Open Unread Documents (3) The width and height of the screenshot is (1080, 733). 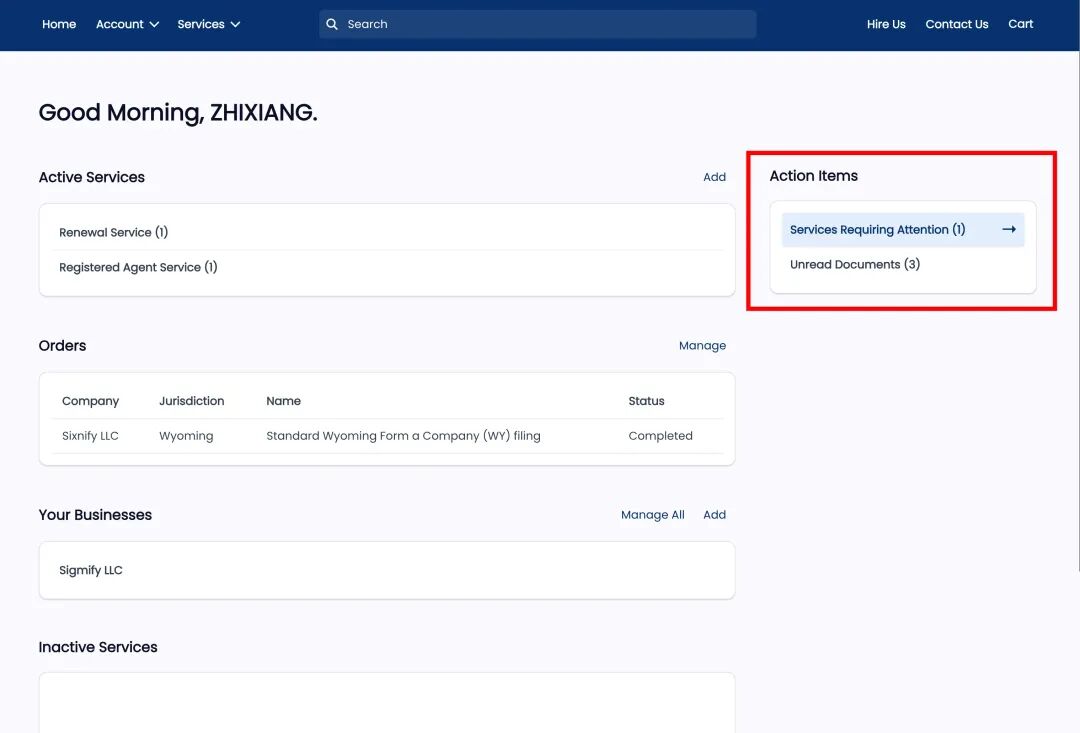(854, 265)
